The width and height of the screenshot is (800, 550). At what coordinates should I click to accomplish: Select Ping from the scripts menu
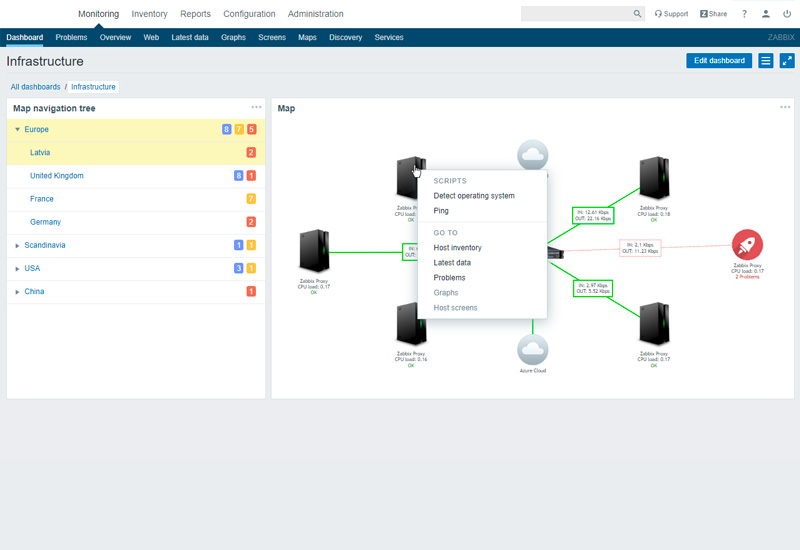[441, 211]
